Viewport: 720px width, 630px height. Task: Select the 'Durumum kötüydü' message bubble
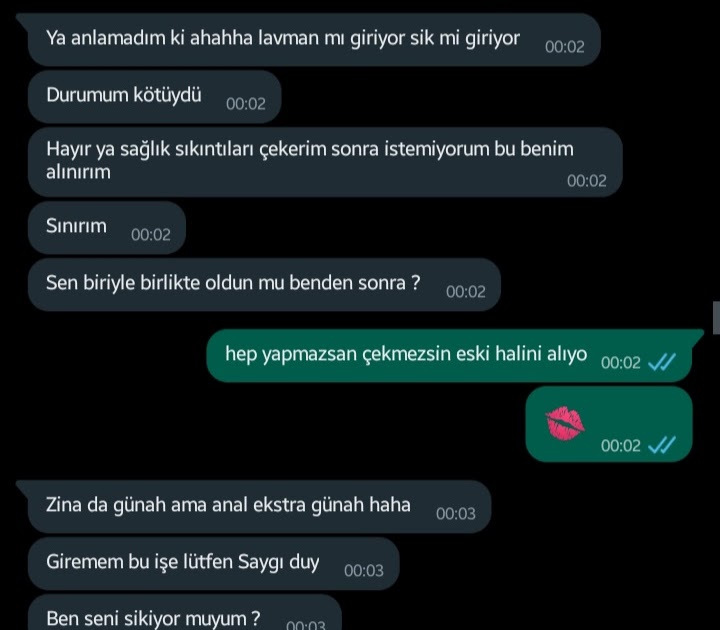tap(154, 97)
